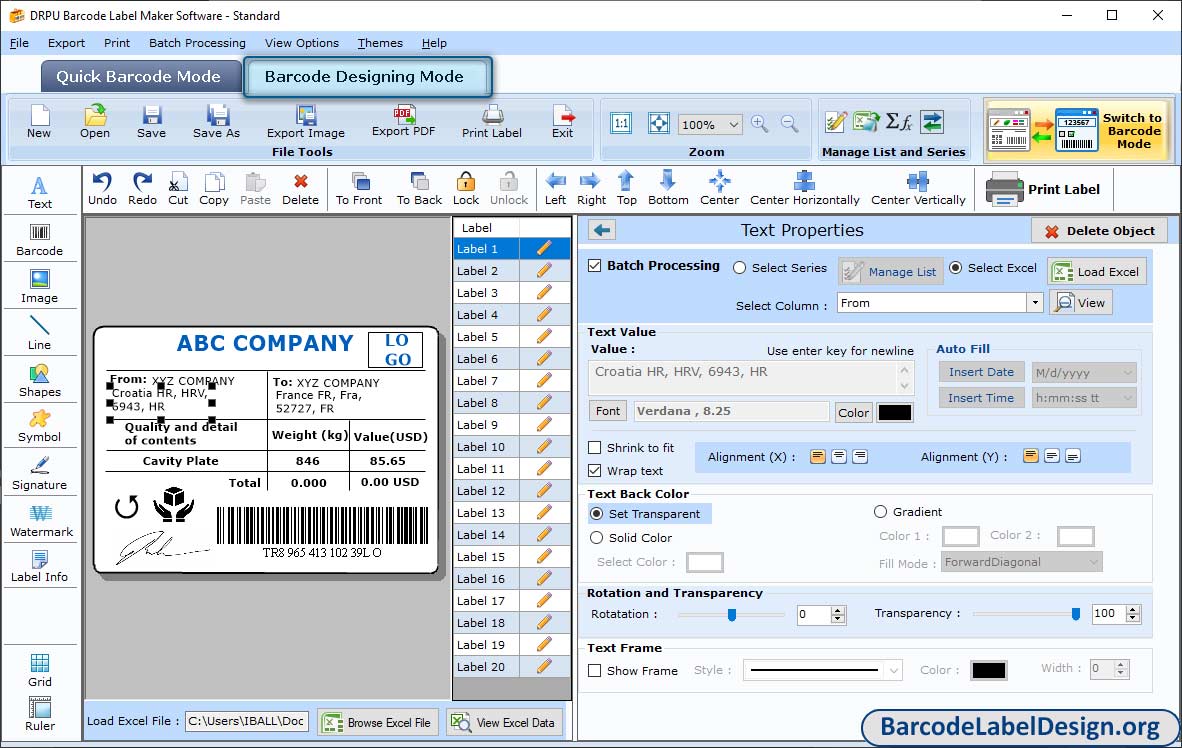
Task: Click the Load Excel File path field
Action: pos(247,721)
